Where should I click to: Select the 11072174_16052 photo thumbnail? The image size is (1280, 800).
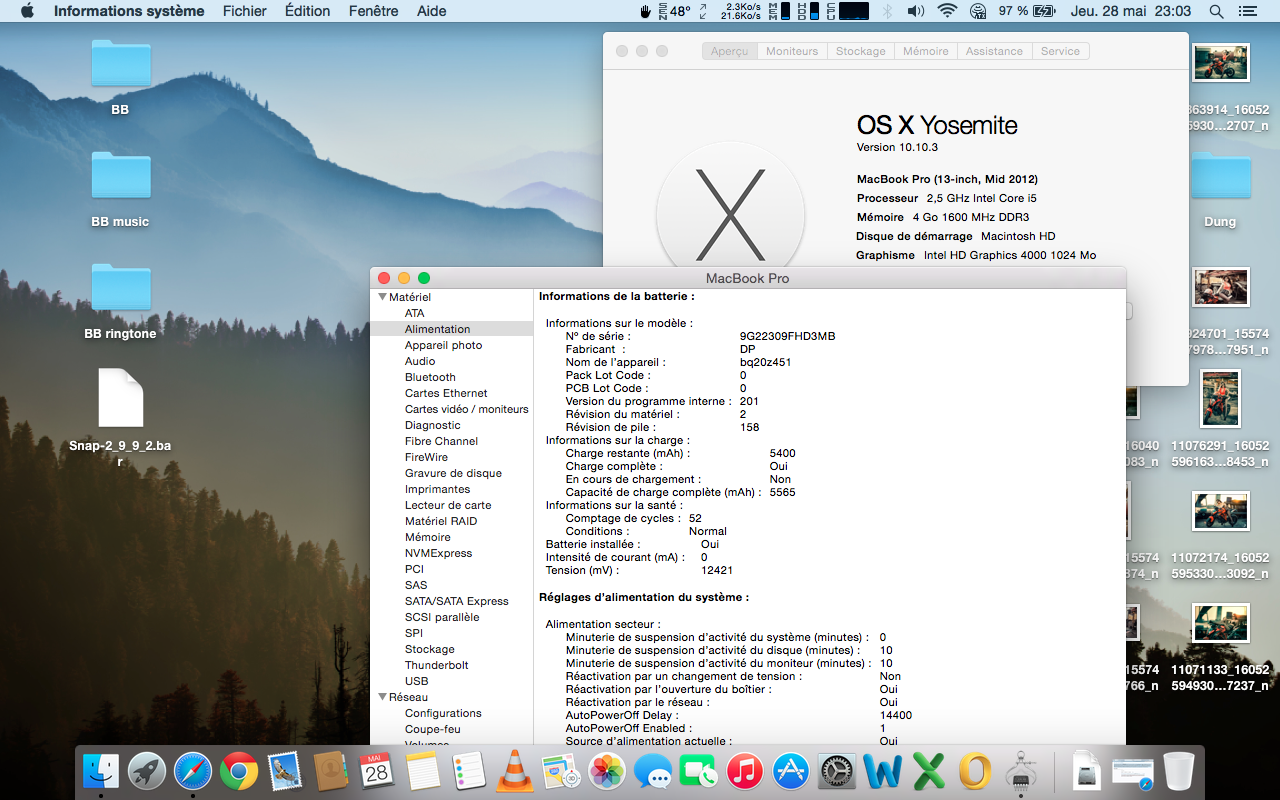(1221, 511)
